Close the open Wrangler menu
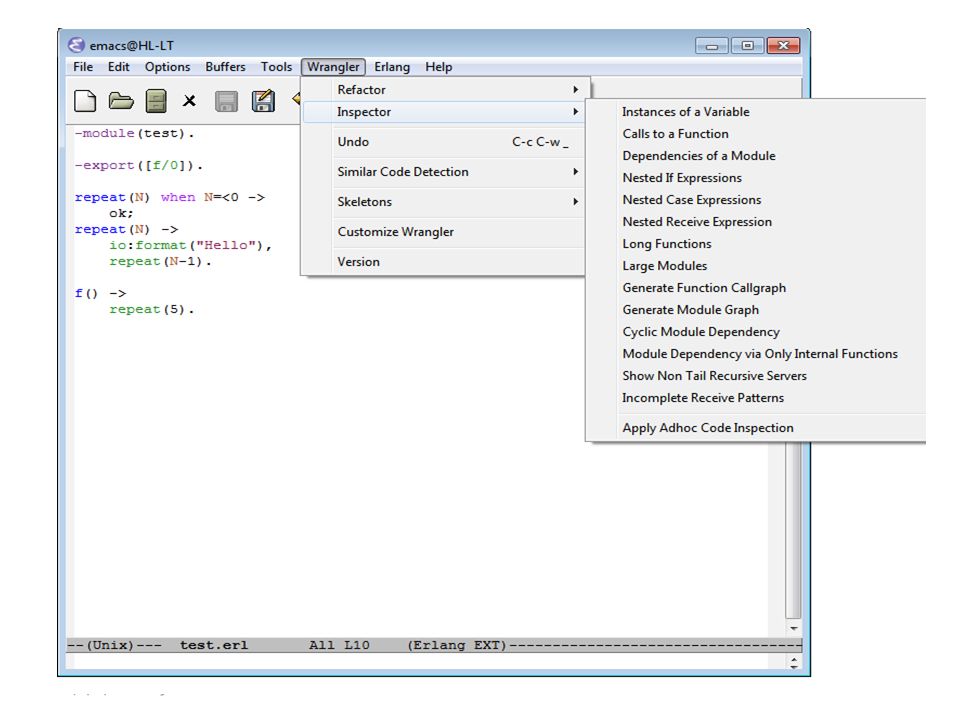Image resolution: width=960 pixels, height=720 pixels. (333, 67)
